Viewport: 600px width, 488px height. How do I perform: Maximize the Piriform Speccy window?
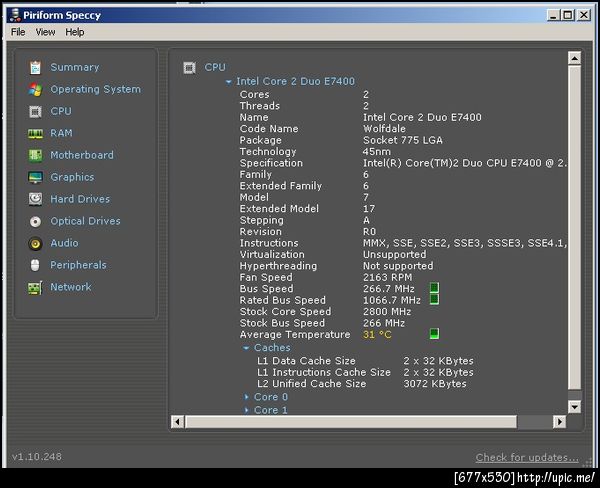click(x=568, y=15)
